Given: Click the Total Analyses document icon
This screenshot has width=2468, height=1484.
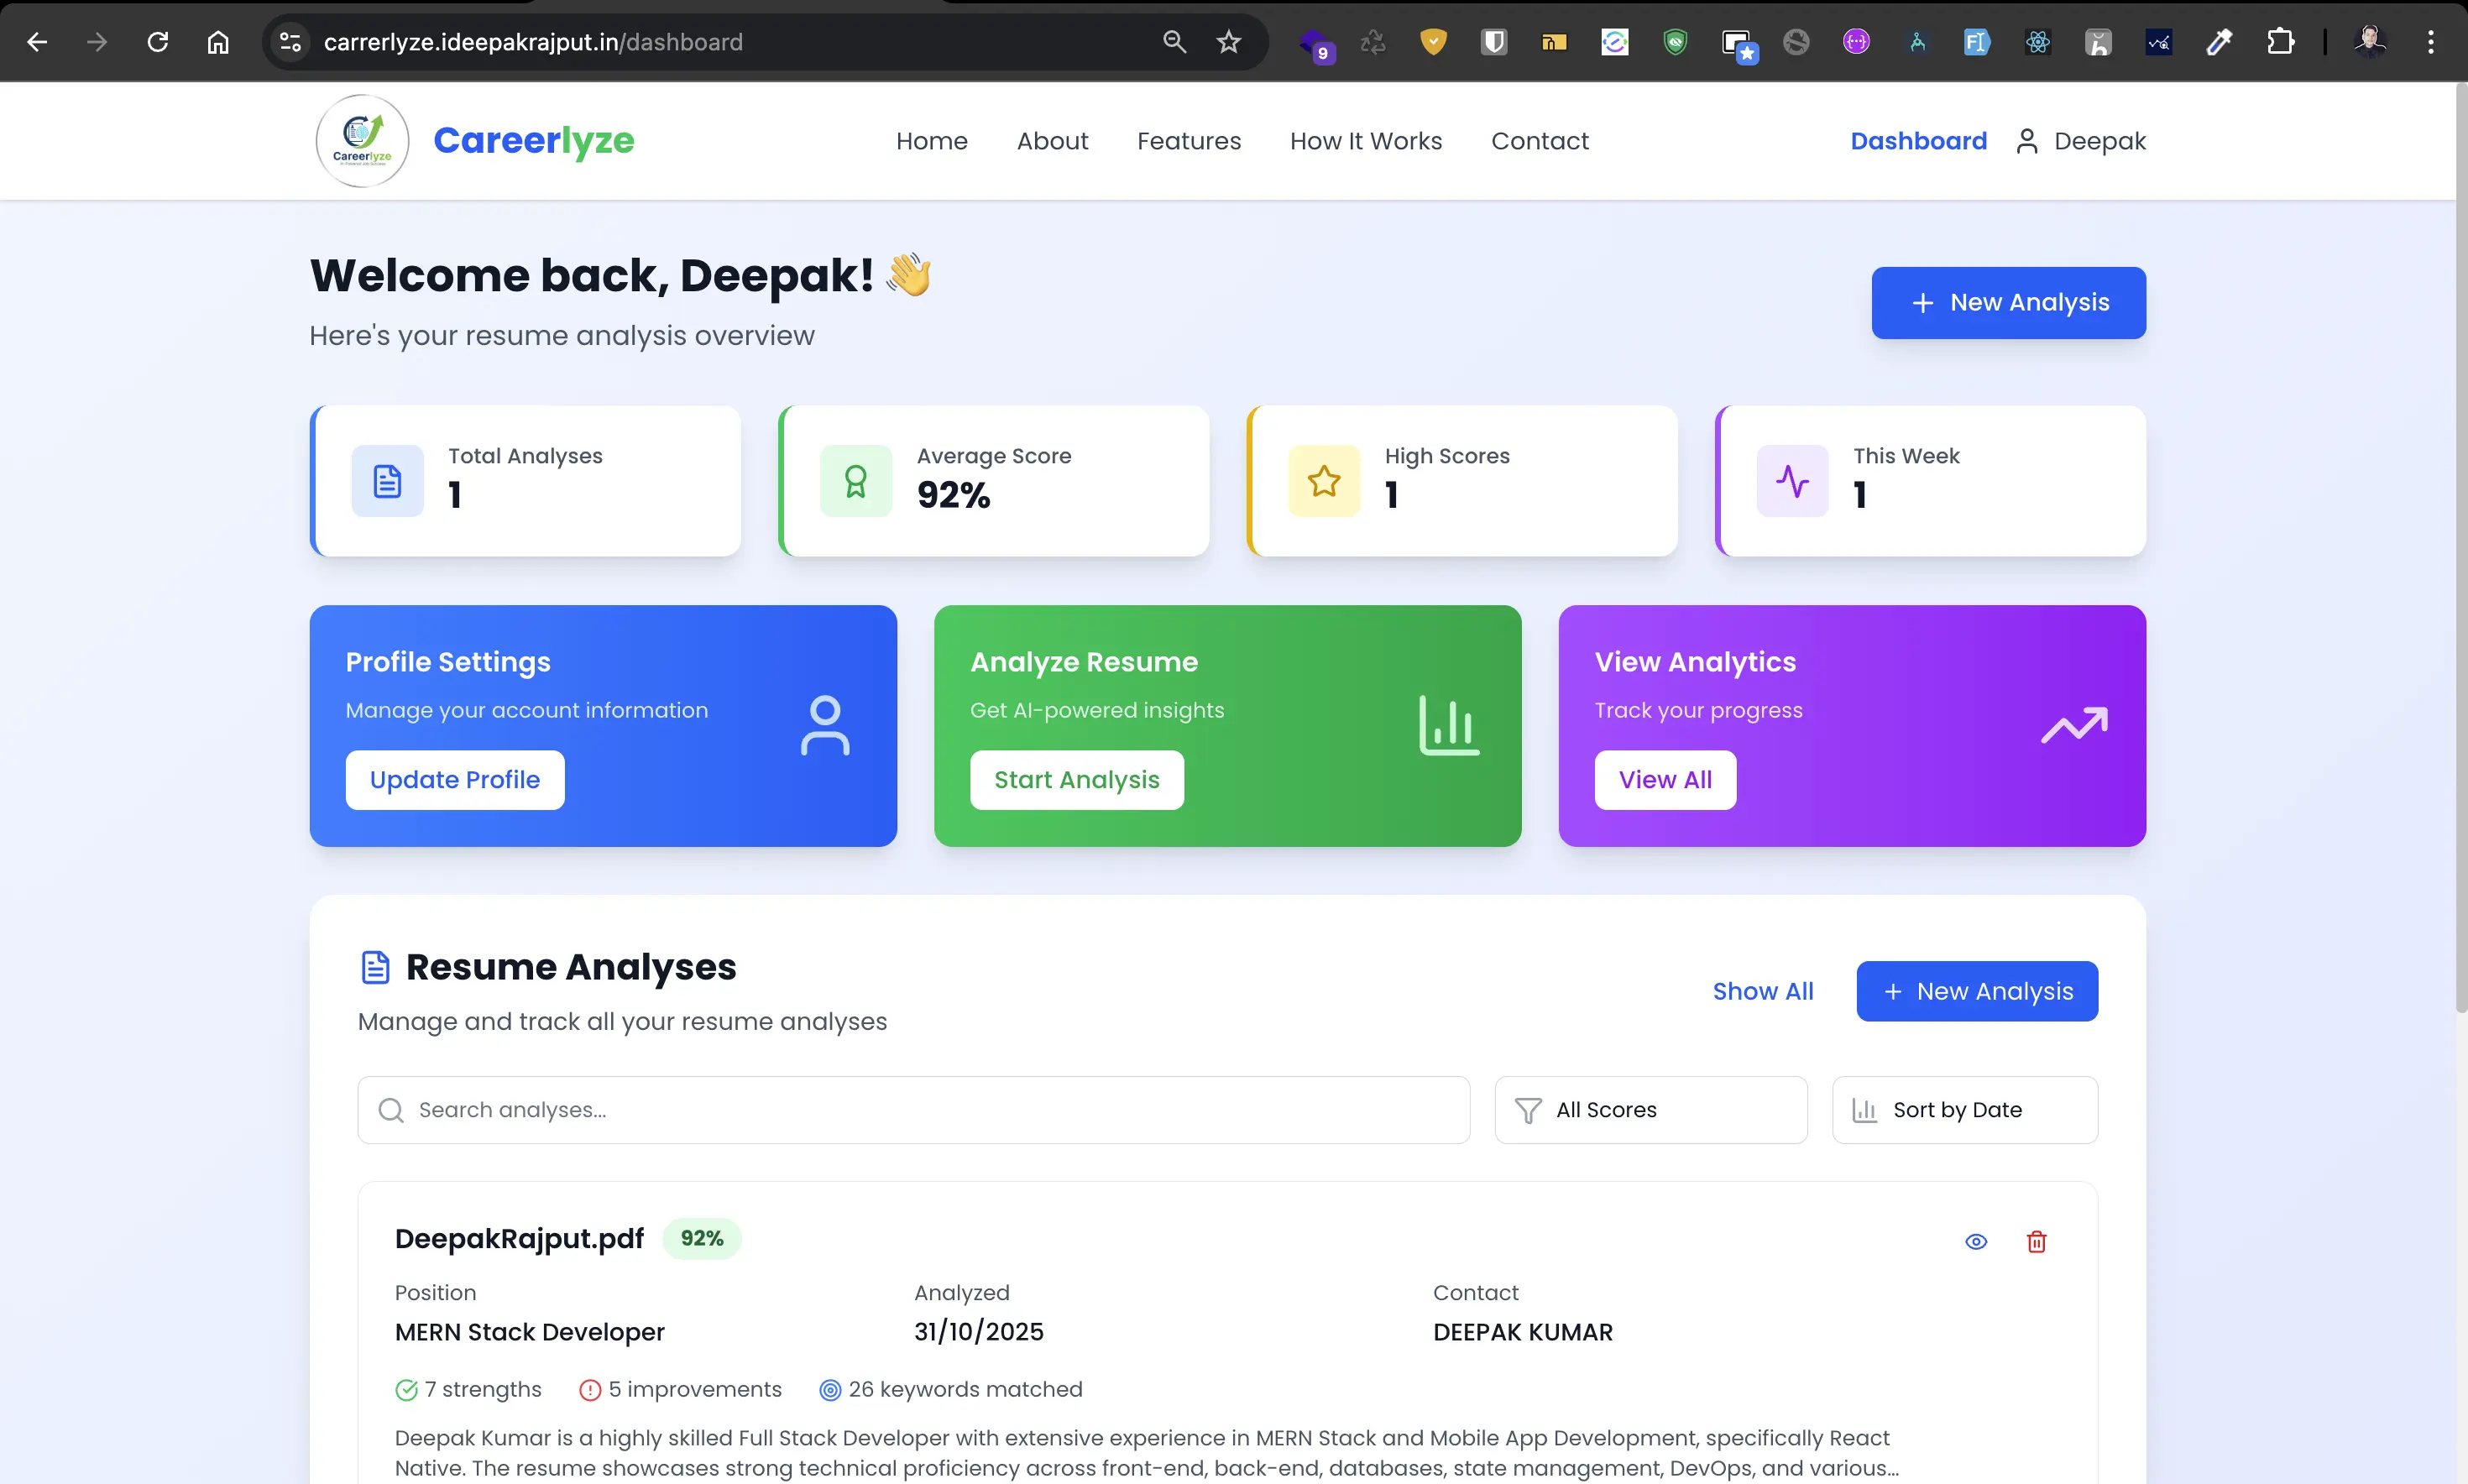Looking at the screenshot, I should (388, 481).
